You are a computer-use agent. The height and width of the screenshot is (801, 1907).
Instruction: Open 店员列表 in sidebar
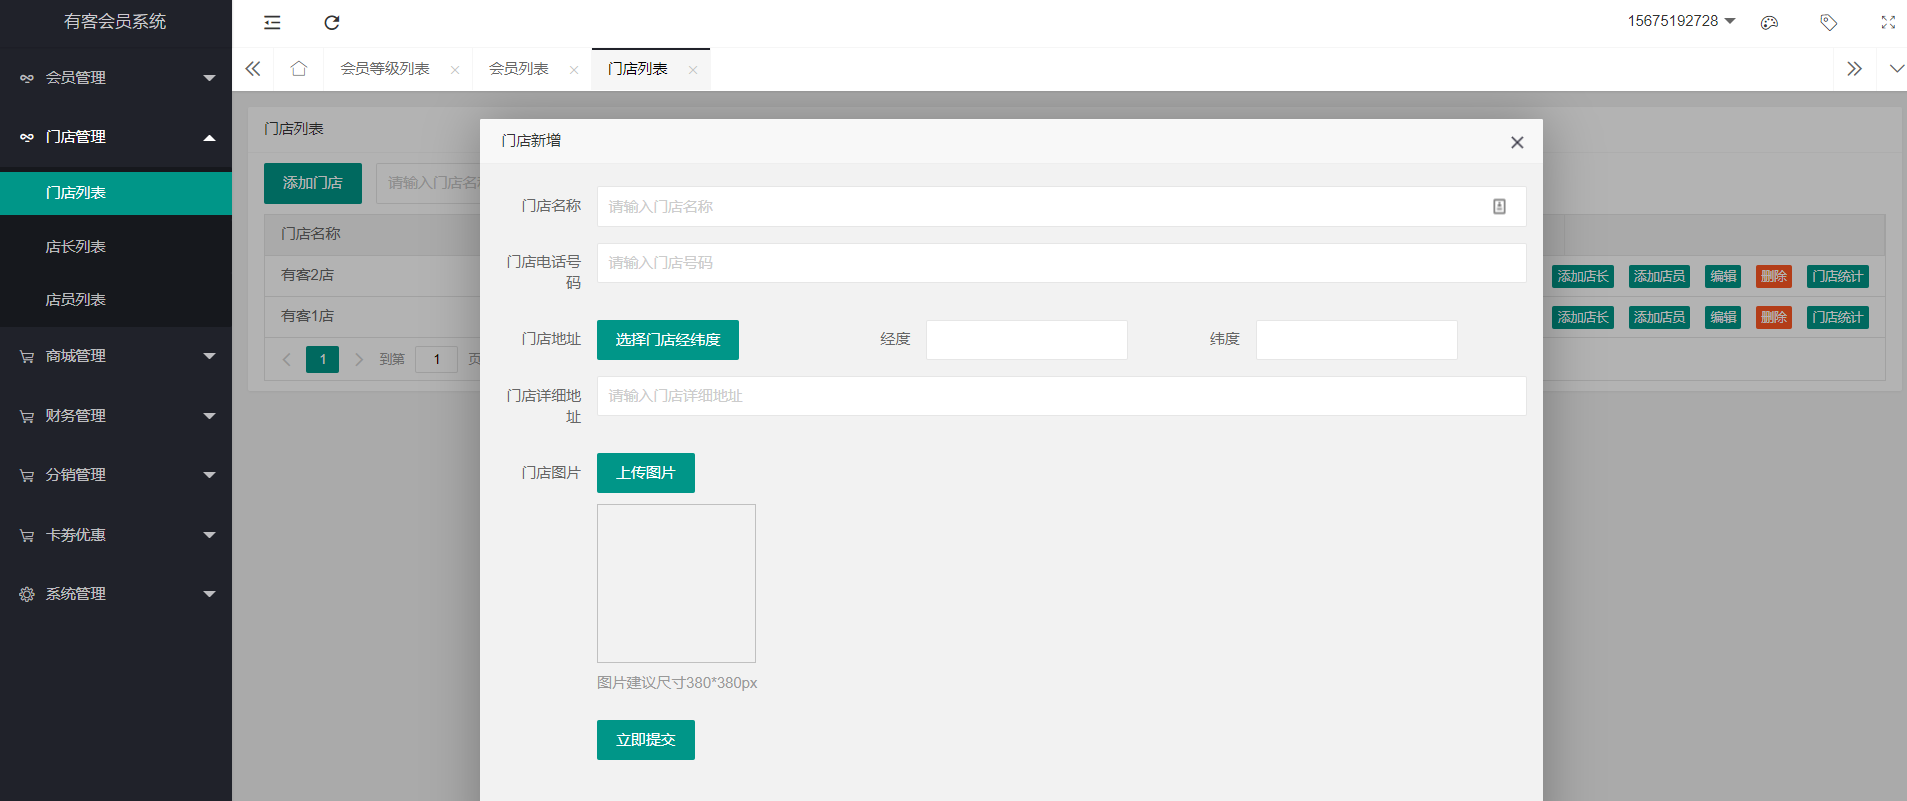(116, 299)
